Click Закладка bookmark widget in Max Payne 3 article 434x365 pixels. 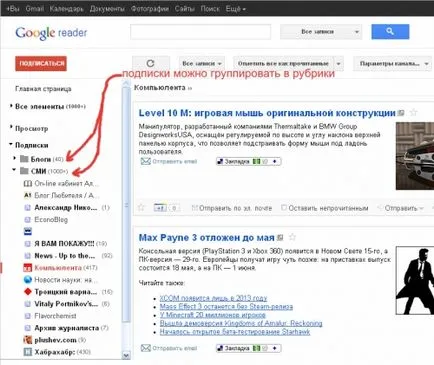(x=248, y=348)
